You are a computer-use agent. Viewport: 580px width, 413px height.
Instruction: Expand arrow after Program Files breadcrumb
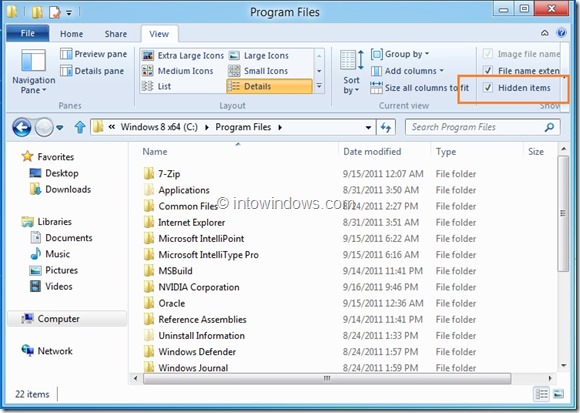click(280, 128)
